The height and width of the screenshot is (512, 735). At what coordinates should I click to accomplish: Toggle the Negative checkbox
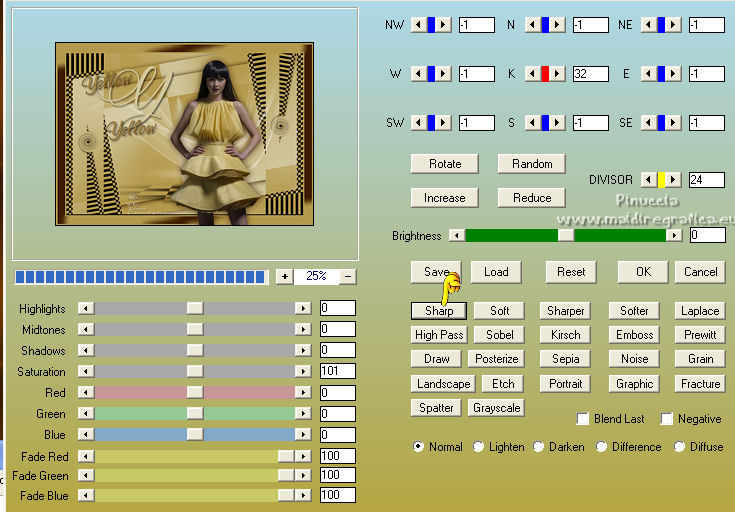coord(666,419)
